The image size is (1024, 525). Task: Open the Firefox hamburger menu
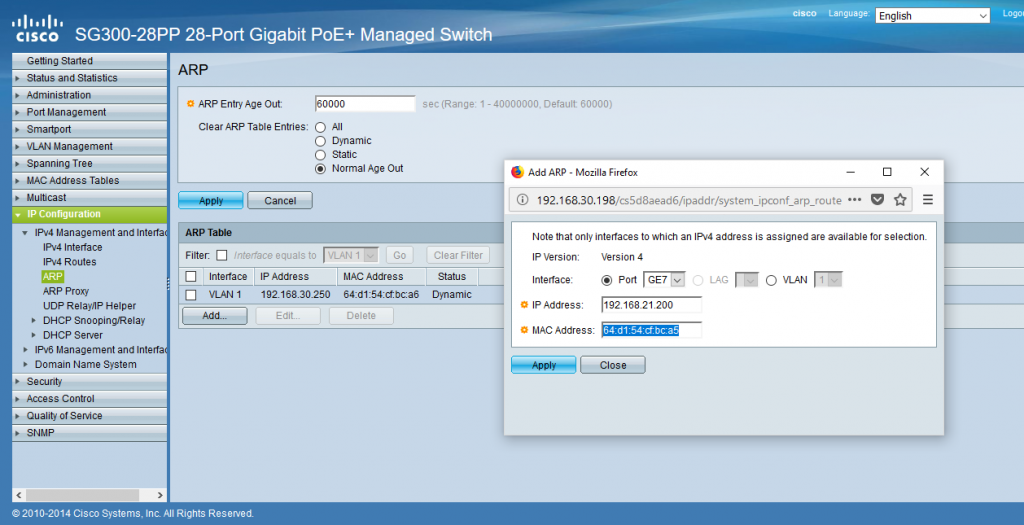tap(927, 200)
